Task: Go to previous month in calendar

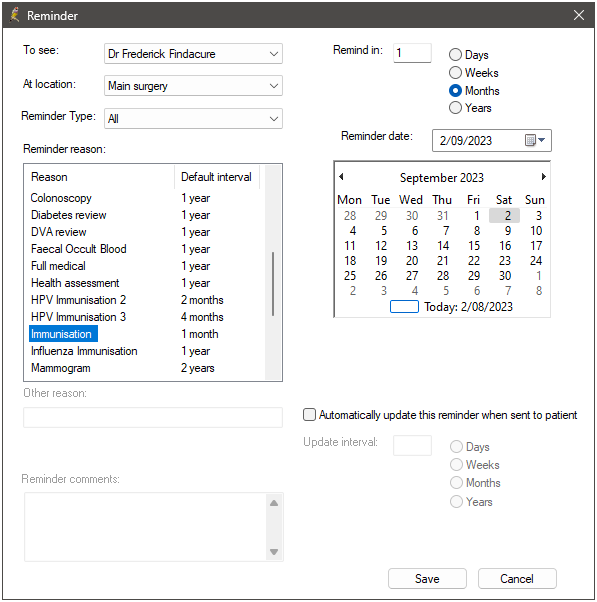Action: [341, 177]
